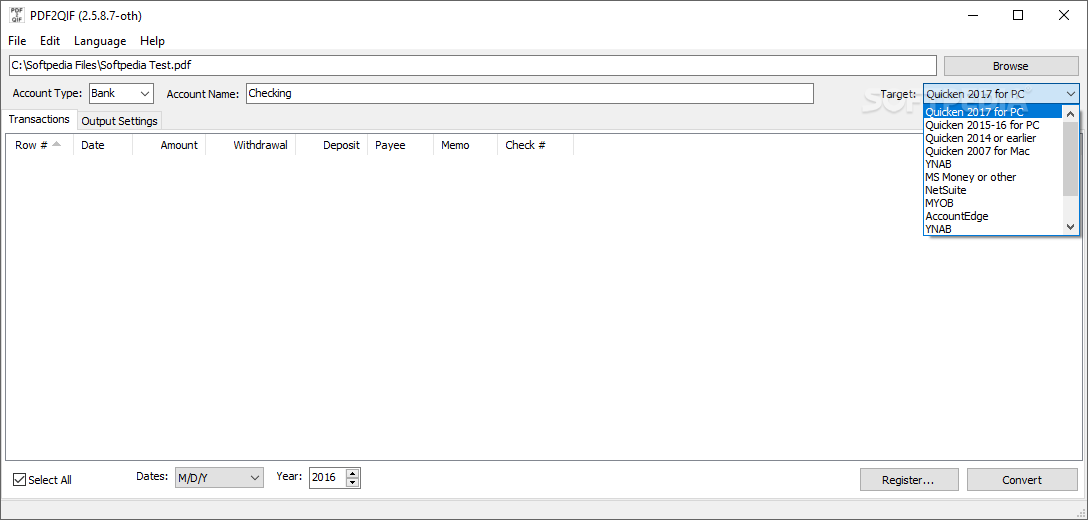Click the PDF2QIF app icon in title bar
Image resolution: width=1088 pixels, height=520 pixels.
click(17, 15)
